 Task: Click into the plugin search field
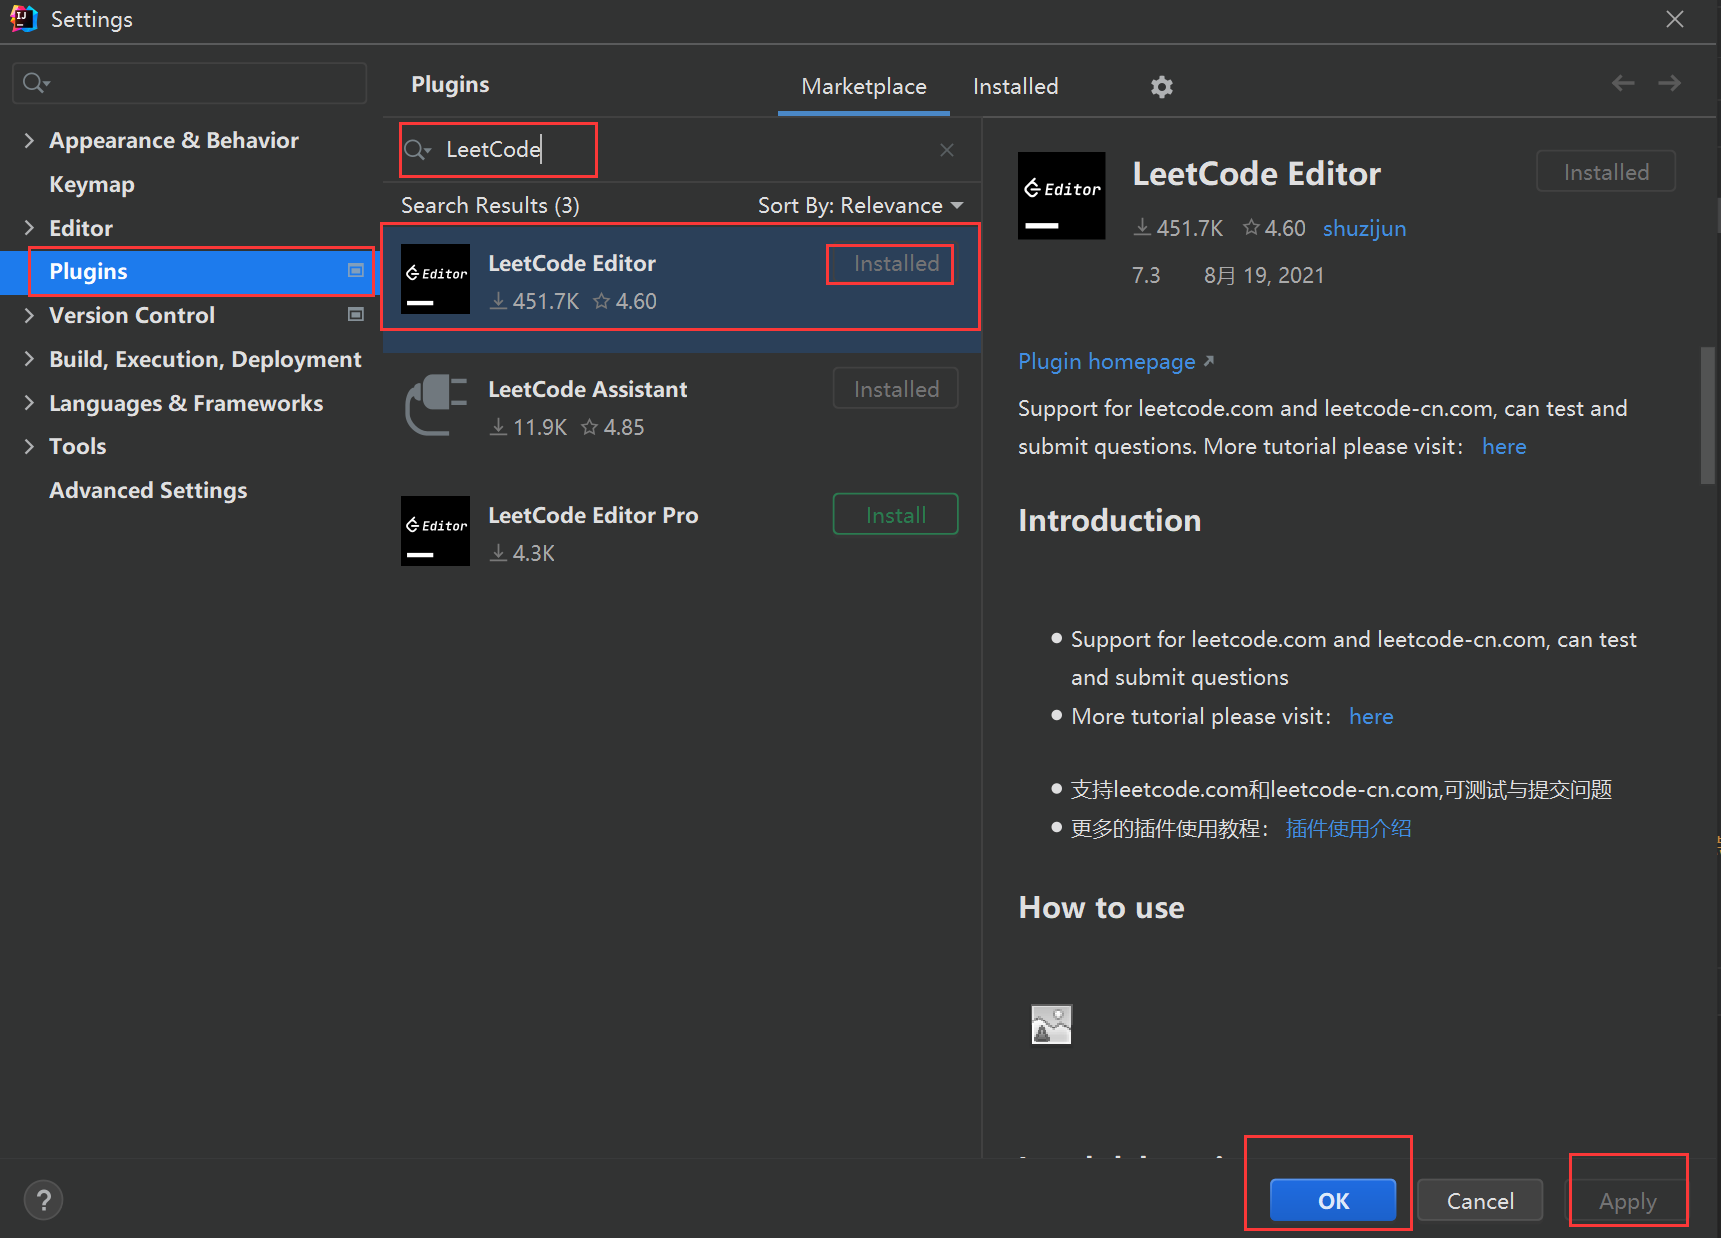click(x=680, y=150)
